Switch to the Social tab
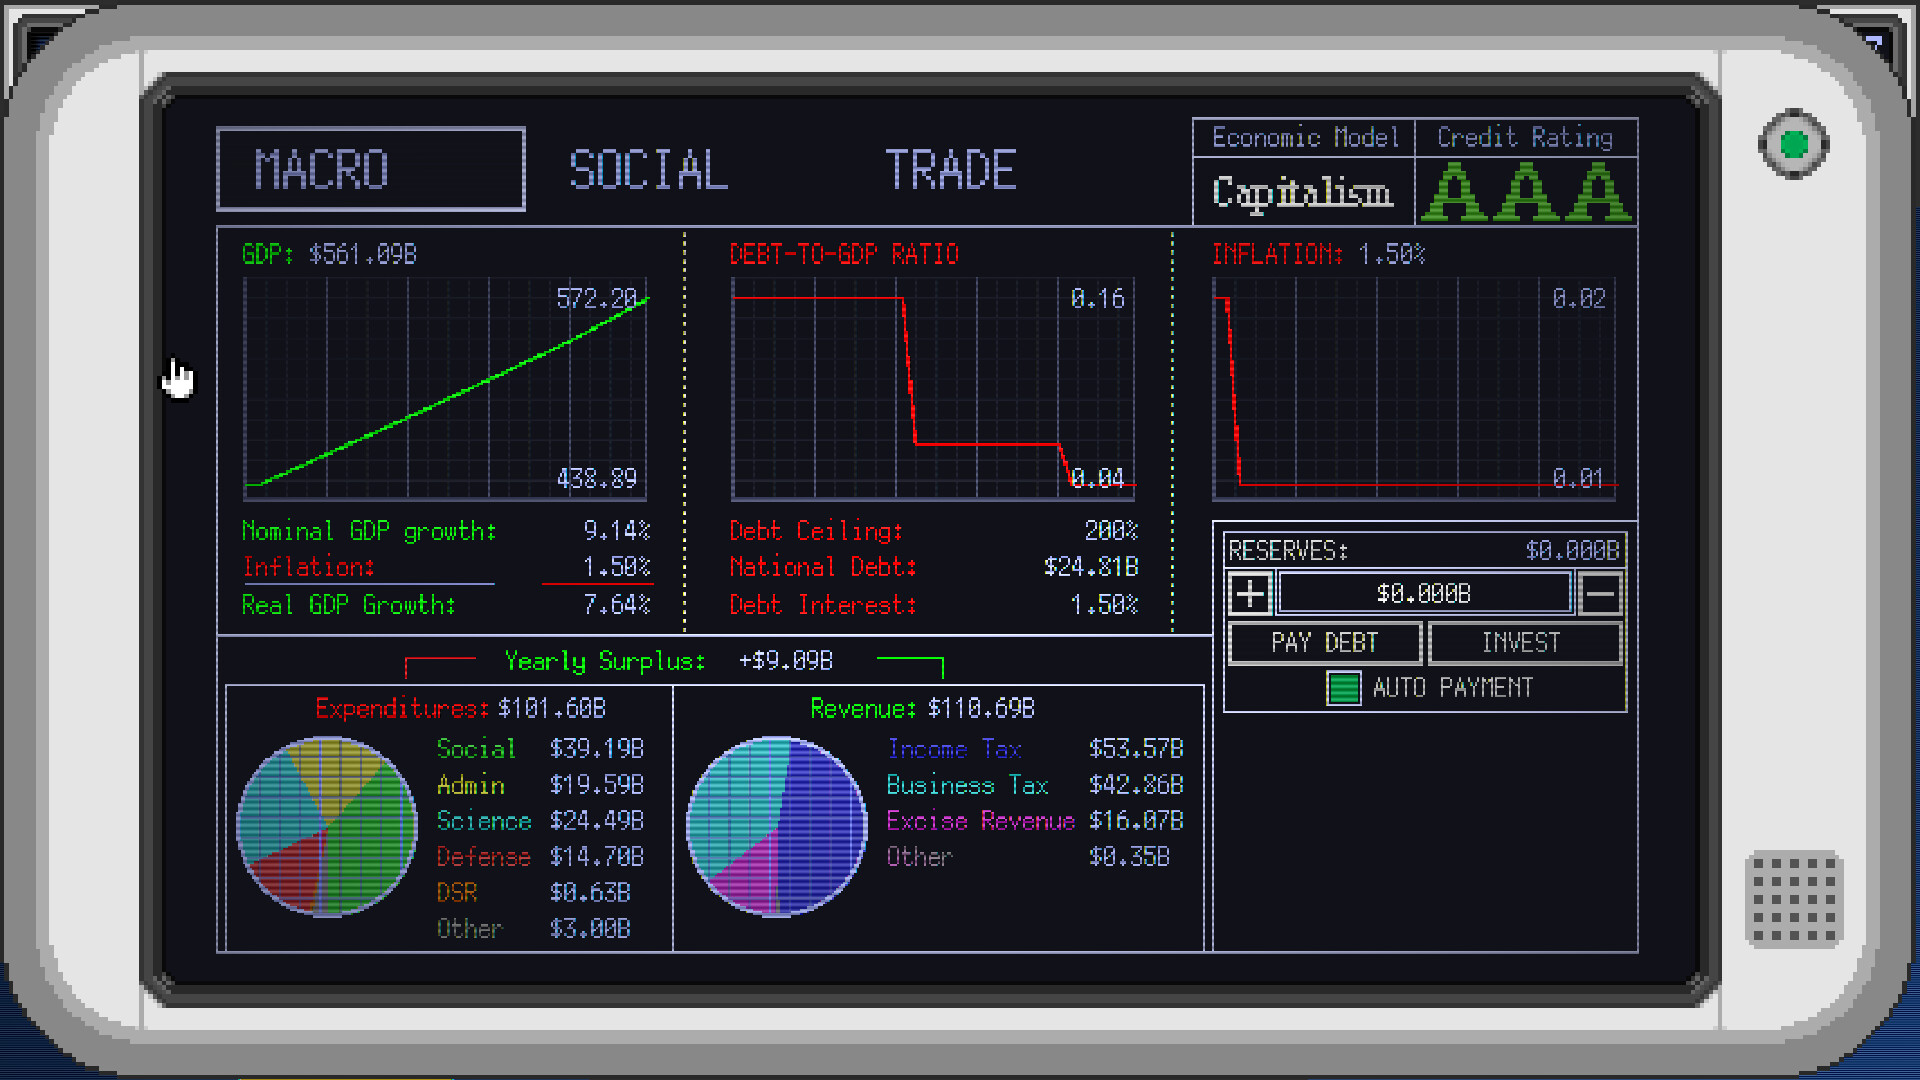Screen dimensions: 1920x1080 coord(648,170)
